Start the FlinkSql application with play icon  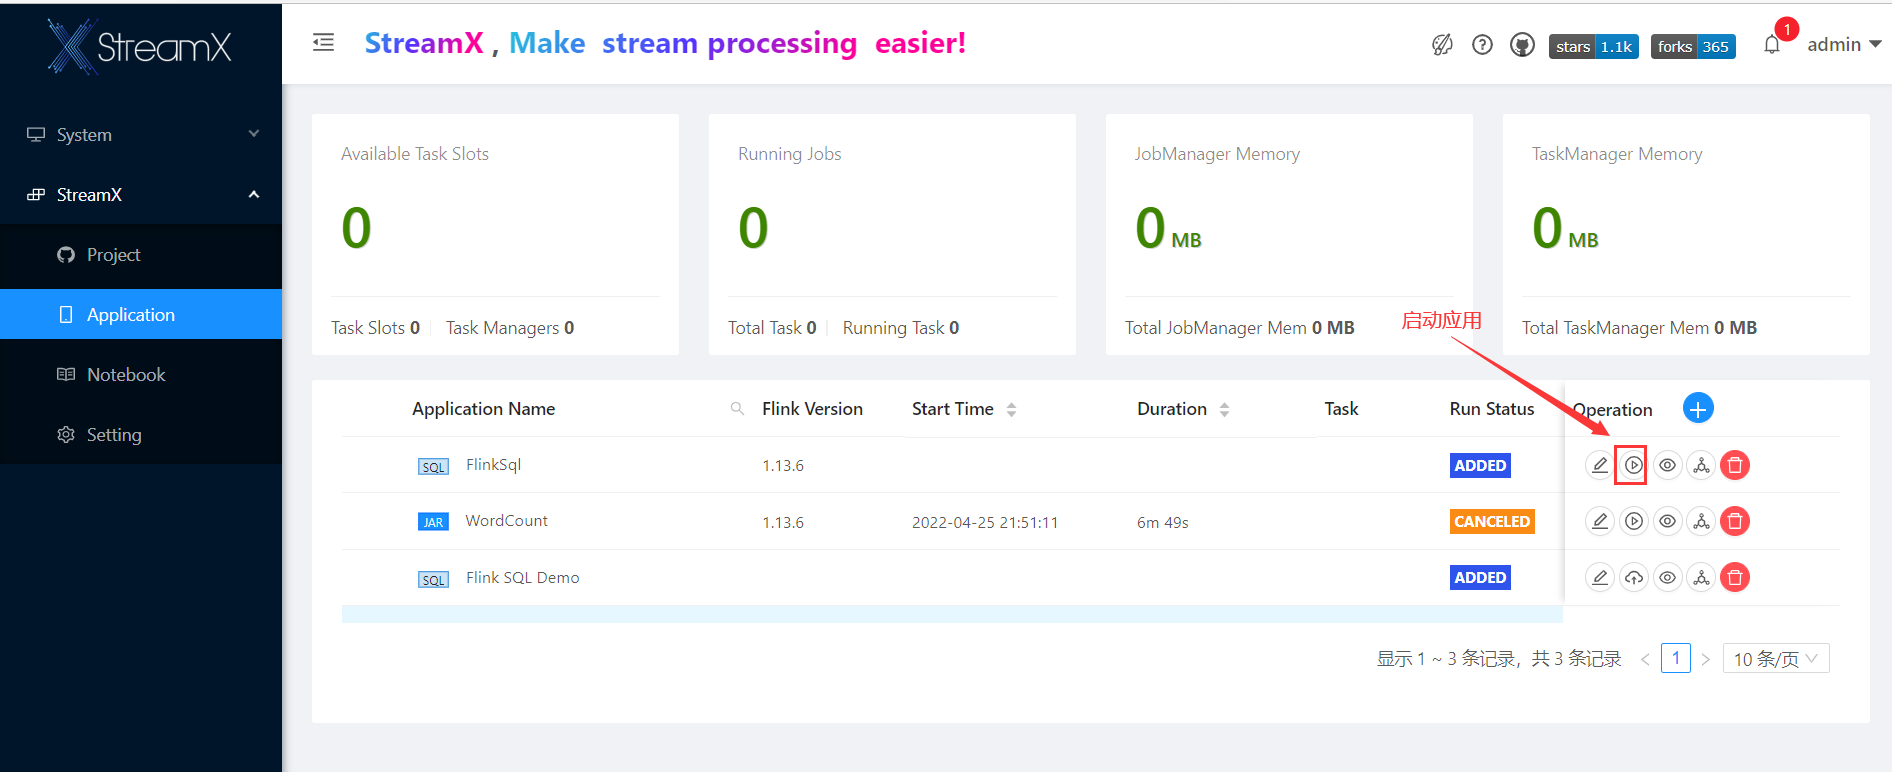point(1633,465)
